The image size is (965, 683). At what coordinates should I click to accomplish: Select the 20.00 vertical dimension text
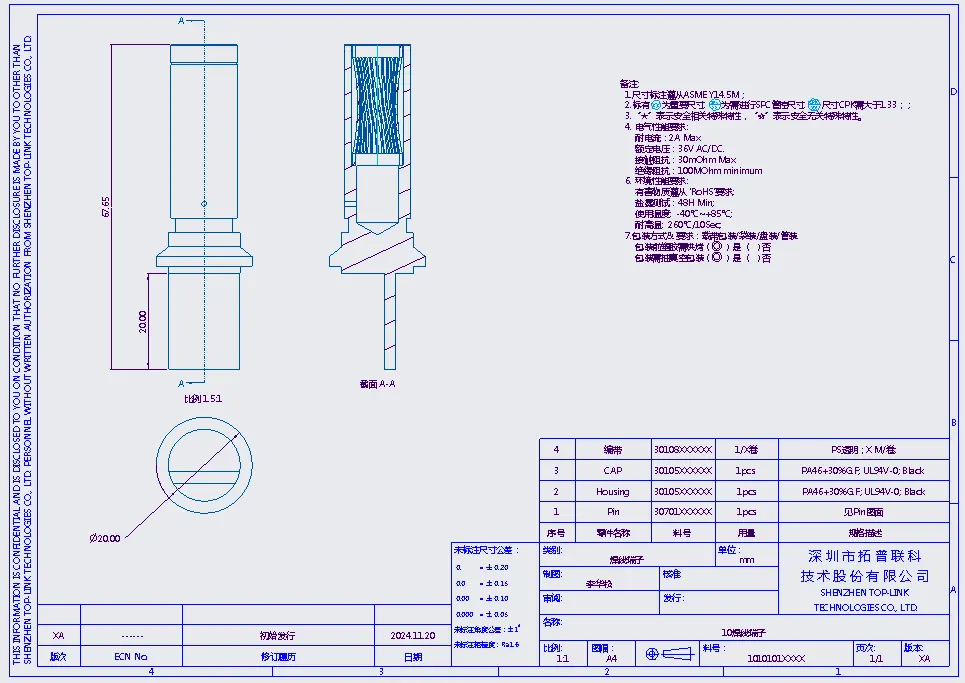click(143, 321)
